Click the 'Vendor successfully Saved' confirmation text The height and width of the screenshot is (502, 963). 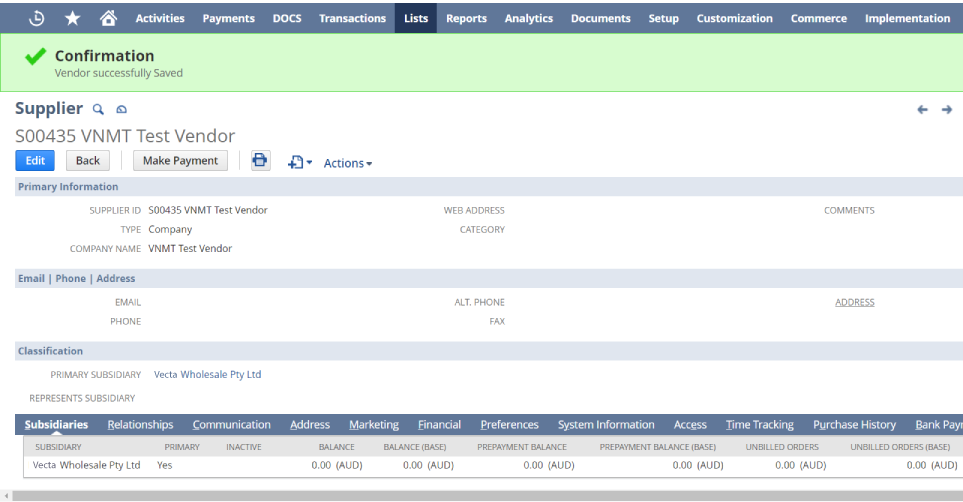pos(119,73)
